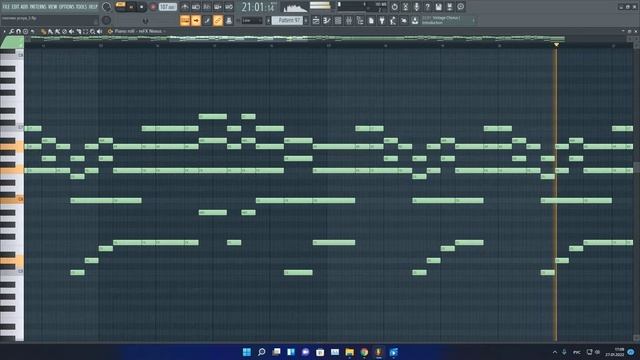Click the playhead marker on timeline
The image size is (640, 360).
(556, 44)
